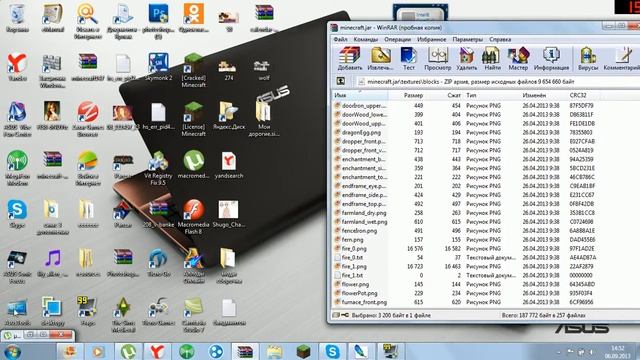Viewport: 640px width, 360px height.
Task: Sort files by the CRC32 column
Action: [x=584, y=95]
